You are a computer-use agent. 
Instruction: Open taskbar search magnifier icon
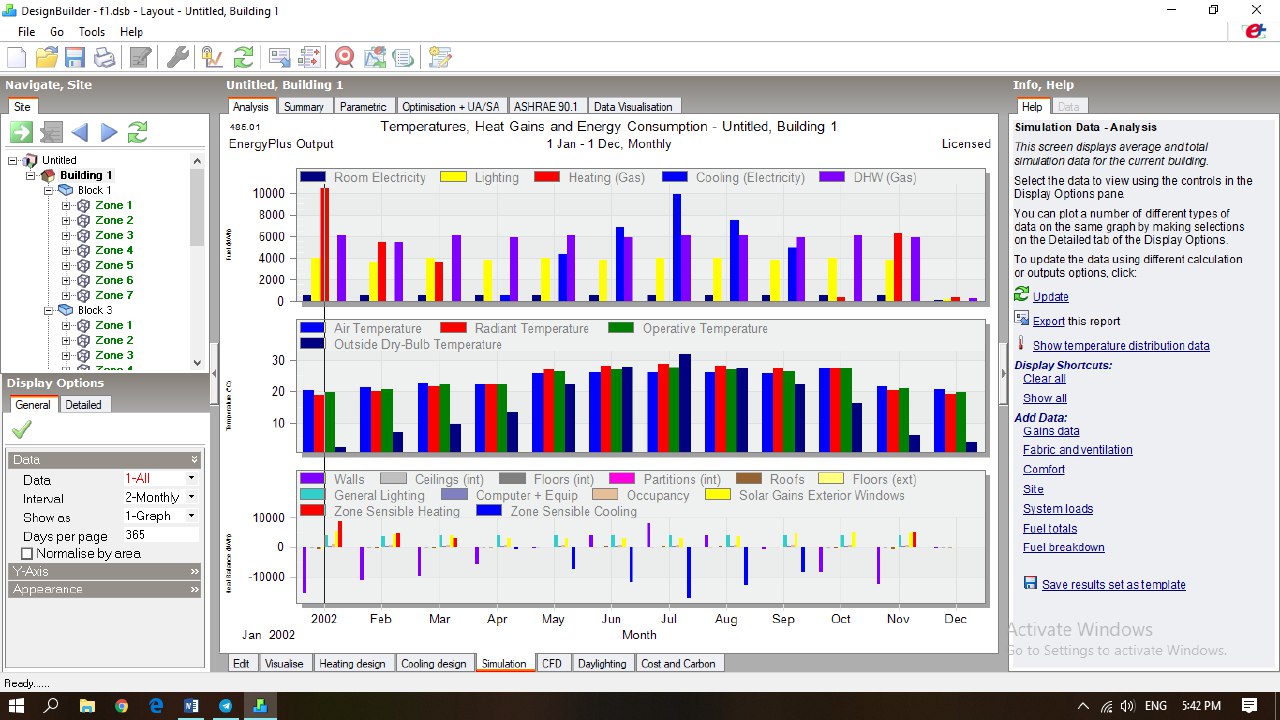[x=52, y=706]
